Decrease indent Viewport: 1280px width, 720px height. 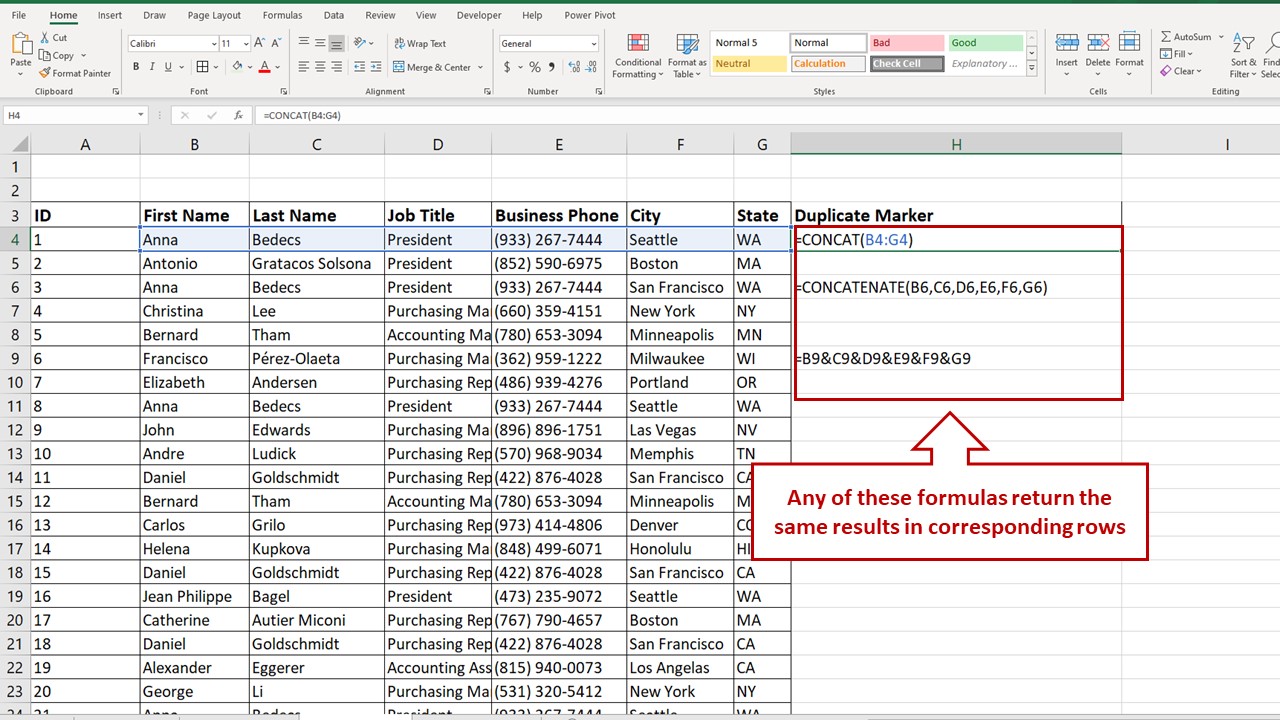click(x=358, y=67)
